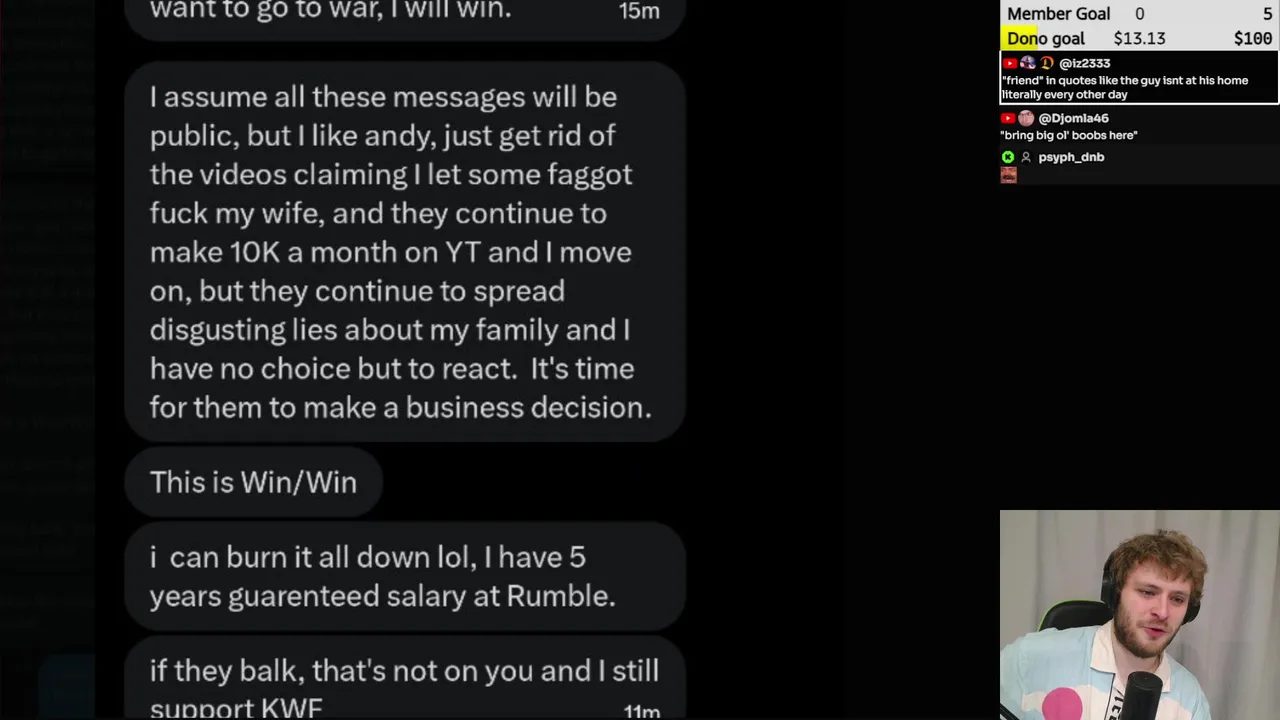This screenshot has height=720, width=1280.
Task: Click @iz2333's profile avatar
Action: (x=1028, y=63)
